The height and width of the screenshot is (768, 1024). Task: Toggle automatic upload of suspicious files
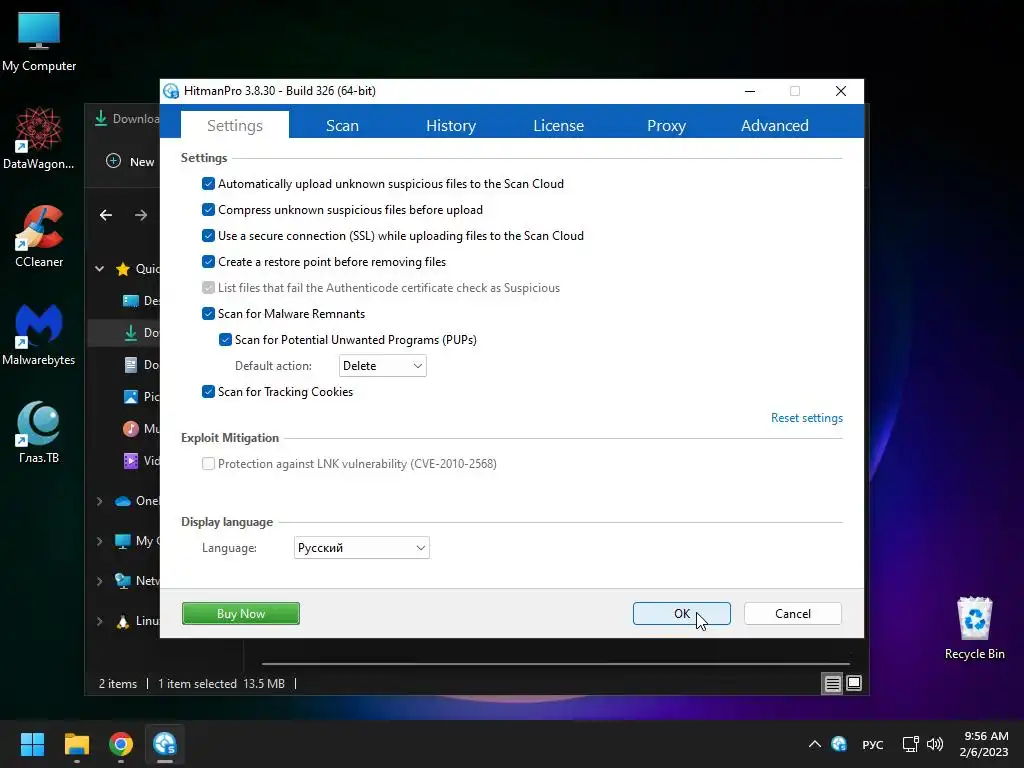click(208, 184)
